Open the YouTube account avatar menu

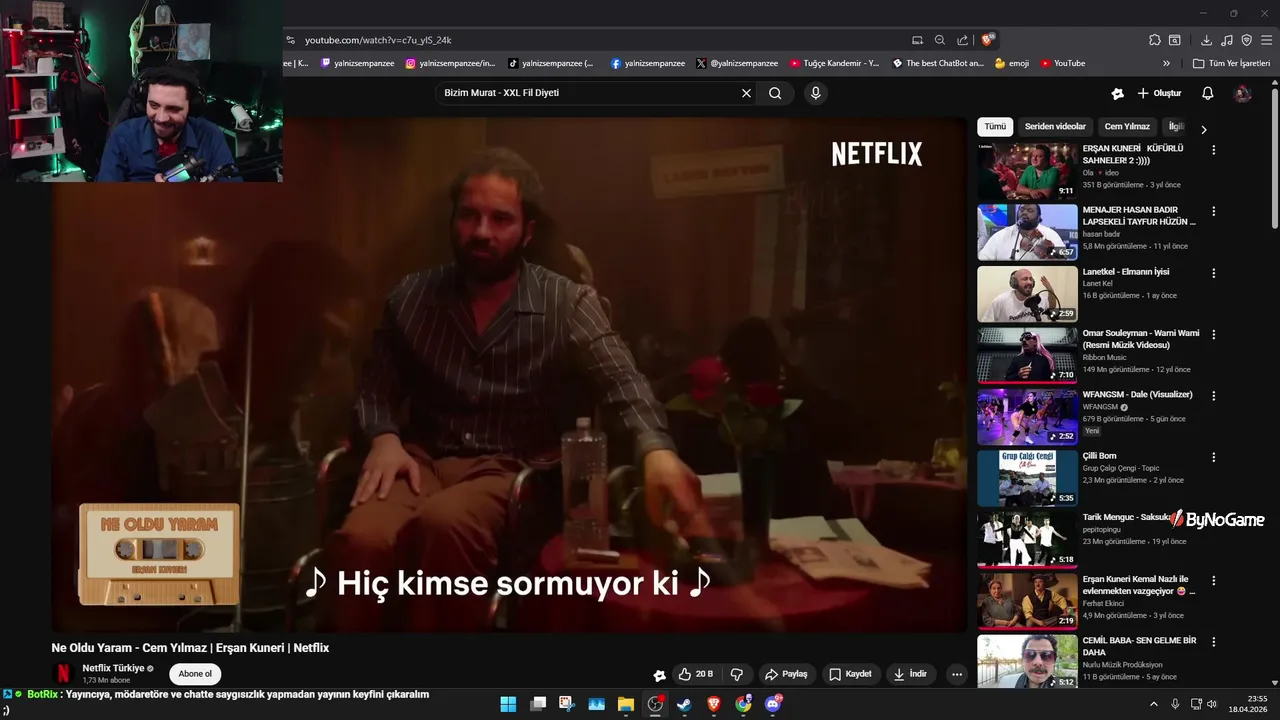click(x=1243, y=93)
